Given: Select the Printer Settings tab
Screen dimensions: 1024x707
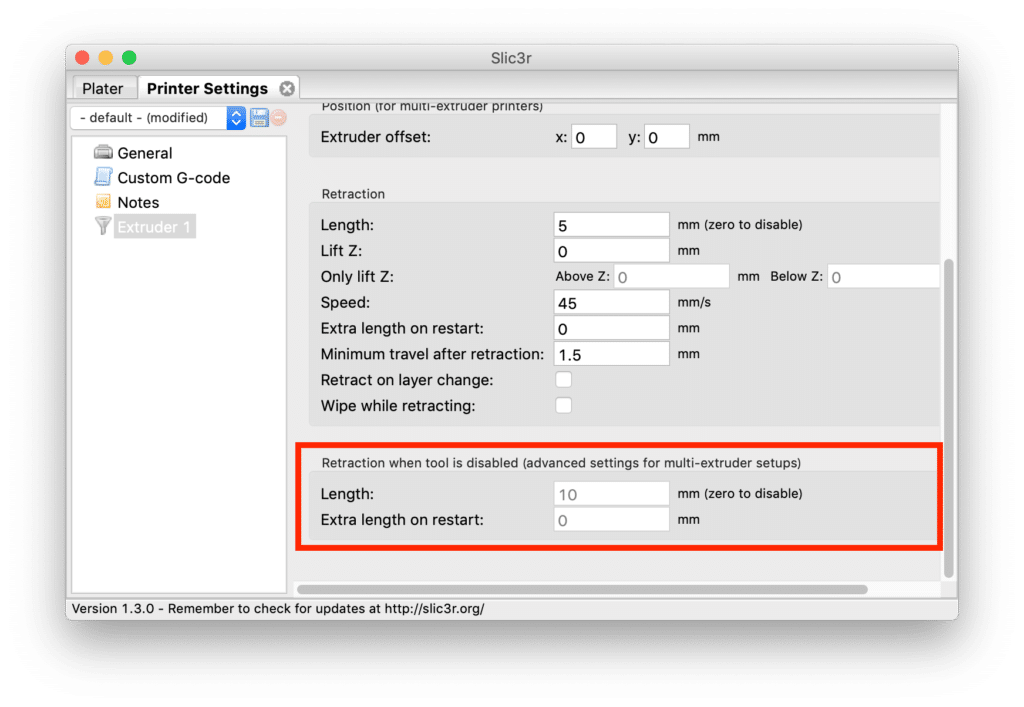Looking at the screenshot, I should pos(207,88).
